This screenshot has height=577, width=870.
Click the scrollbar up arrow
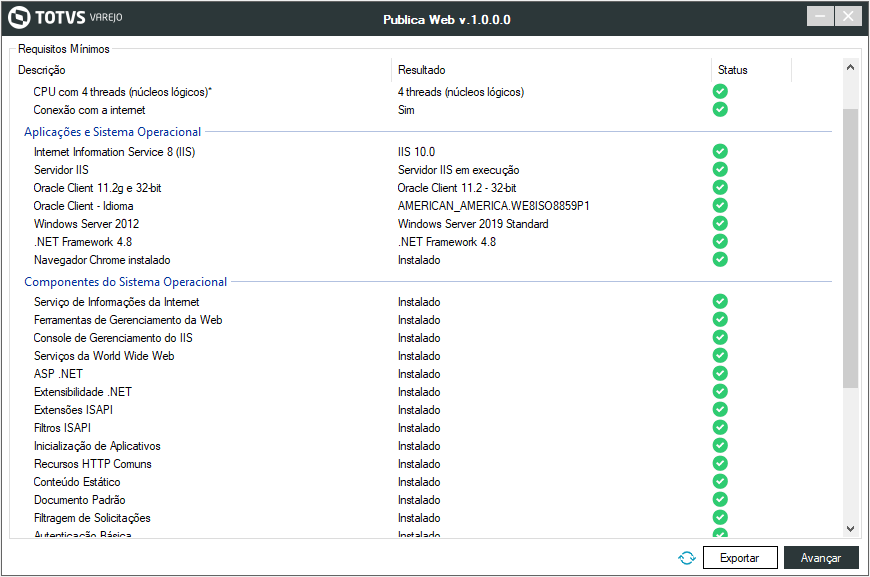pos(850,68)
